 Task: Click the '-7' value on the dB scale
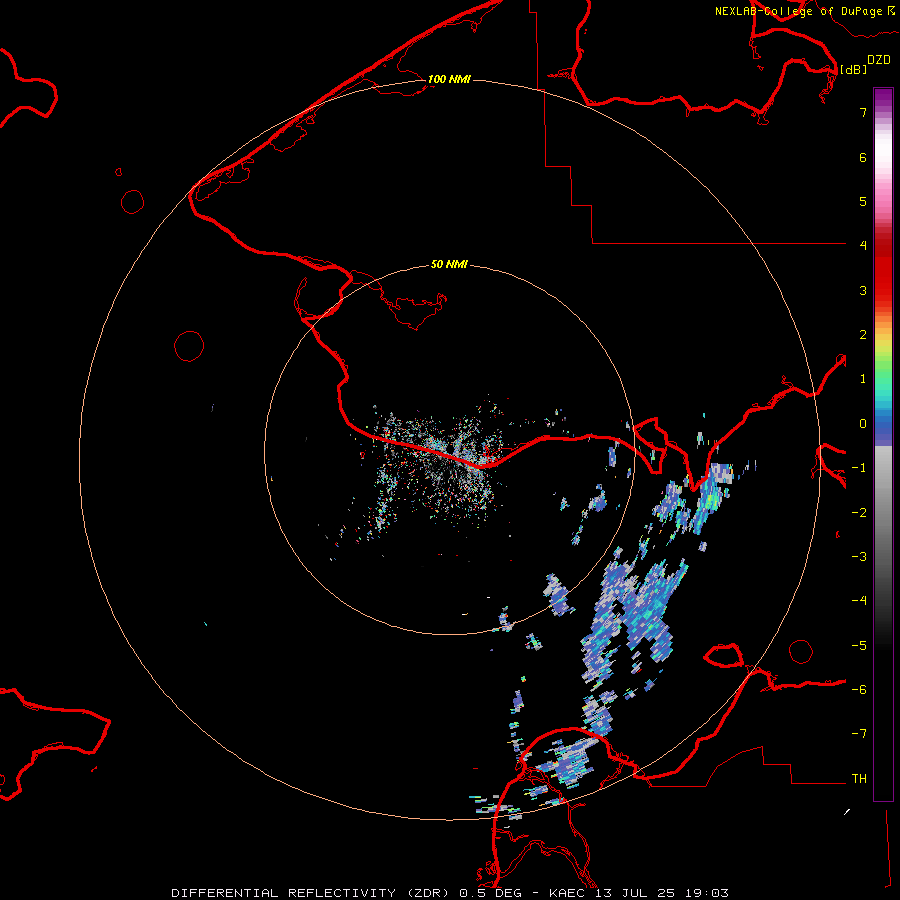859,734
